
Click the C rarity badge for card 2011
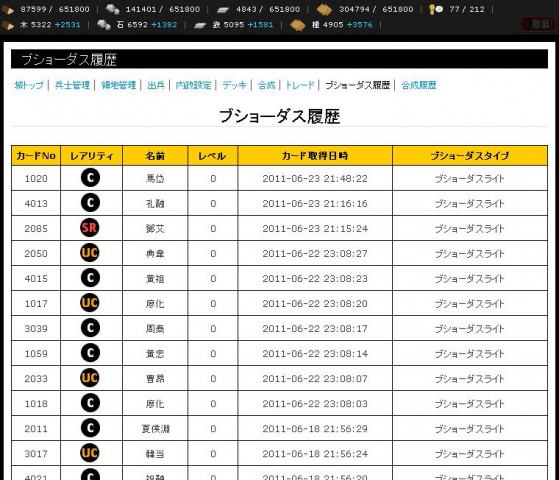click(90, 428)
